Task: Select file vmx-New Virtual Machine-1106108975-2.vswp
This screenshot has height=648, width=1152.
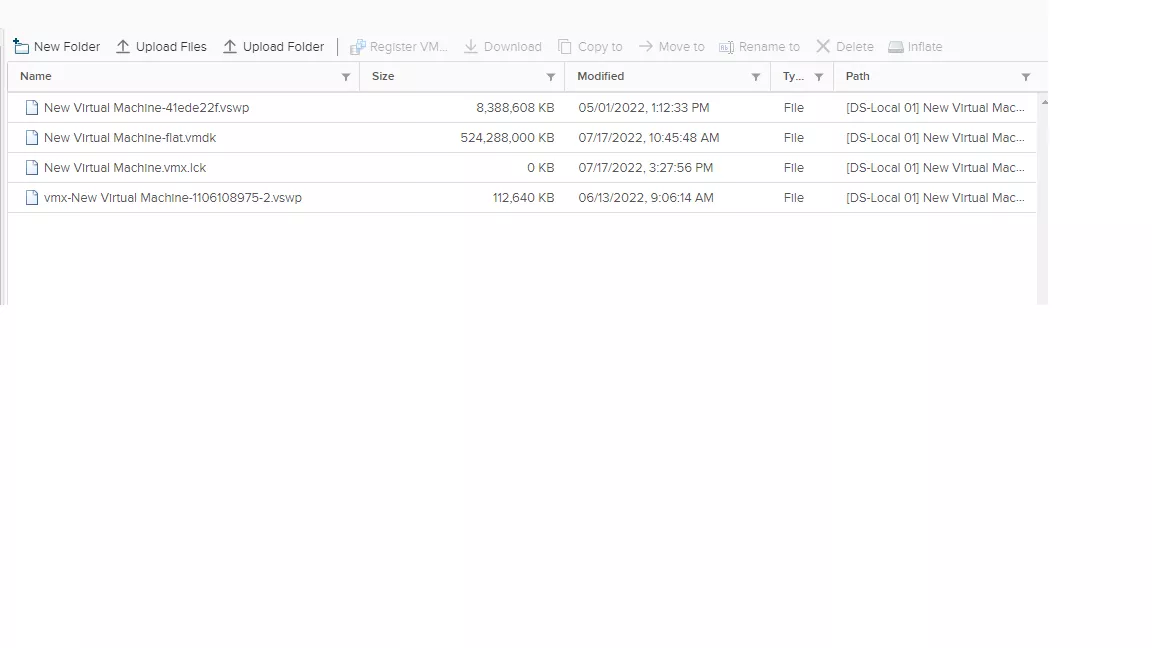Action: 173,198
